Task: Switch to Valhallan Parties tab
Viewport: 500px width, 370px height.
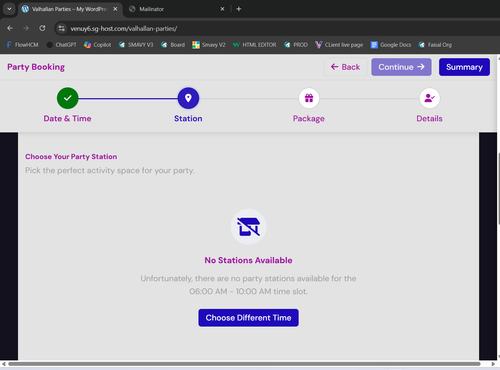Action: click(x=69, y=9)
